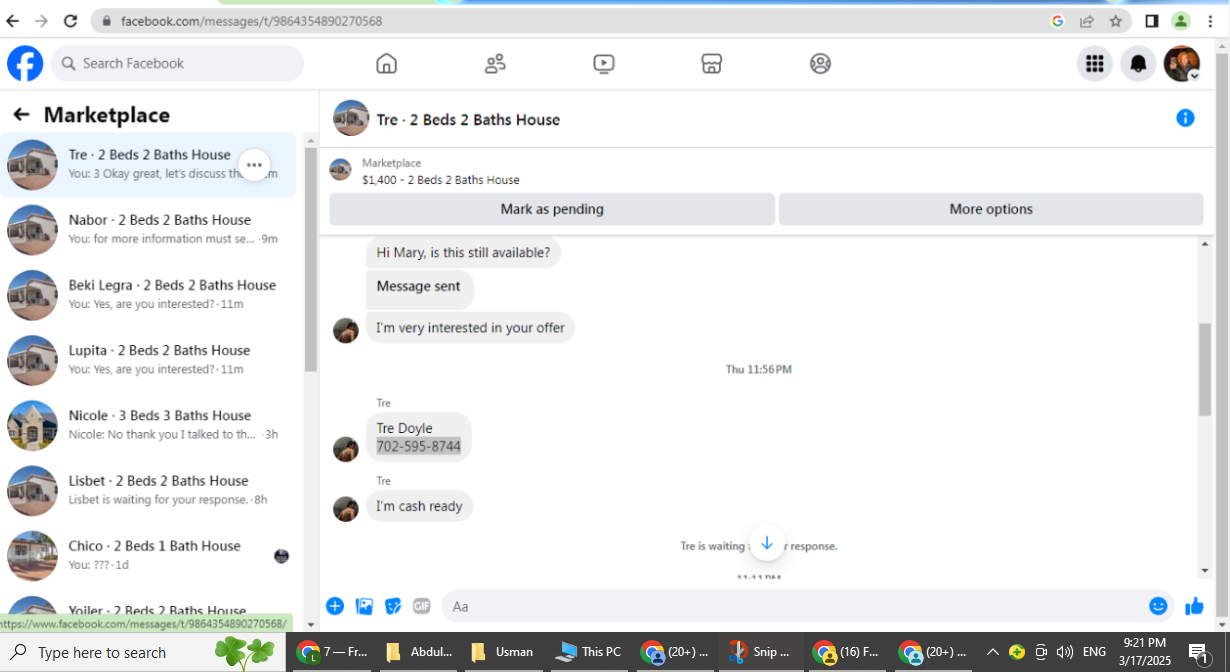Click in Search Facebook field
Screen dimensions: 1230x672
coord(177,63)
